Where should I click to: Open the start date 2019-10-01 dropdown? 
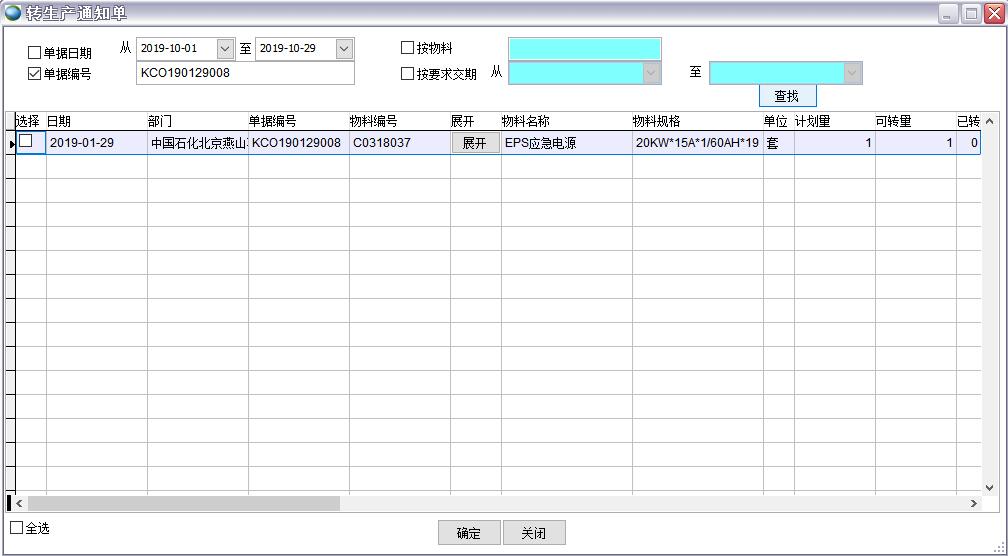tap(225, 49)
